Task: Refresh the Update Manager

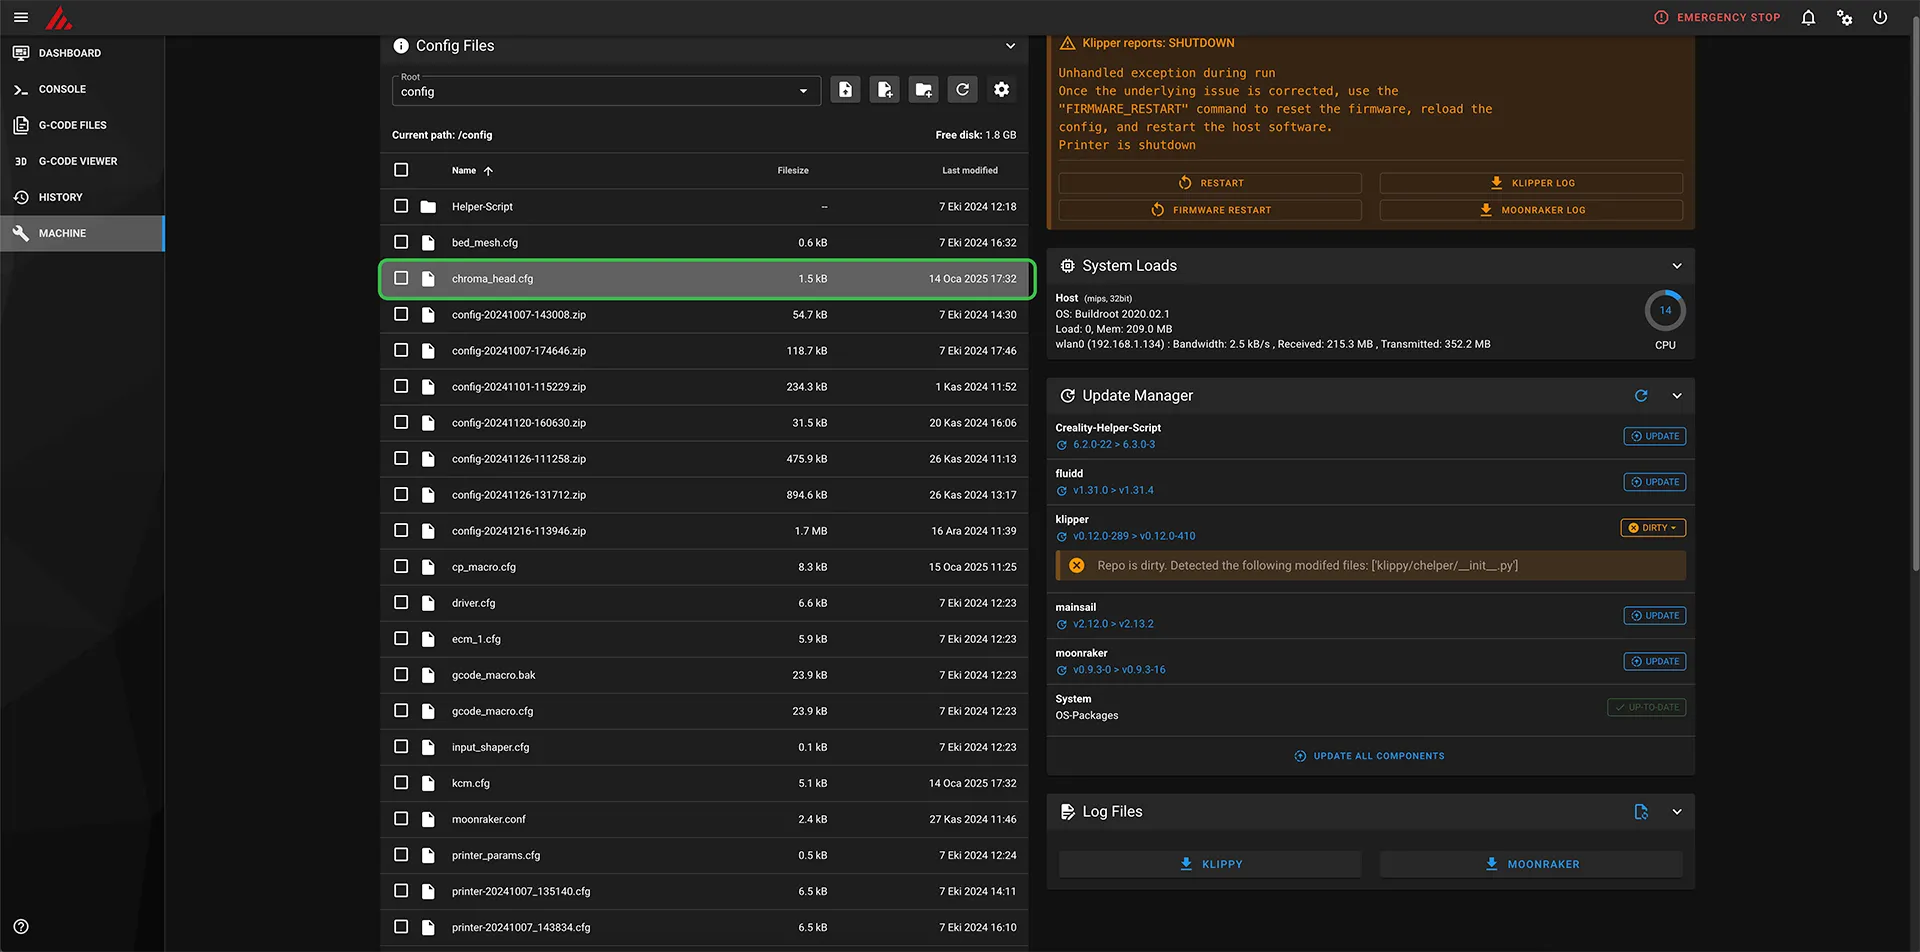Action: click(1641, 395)
